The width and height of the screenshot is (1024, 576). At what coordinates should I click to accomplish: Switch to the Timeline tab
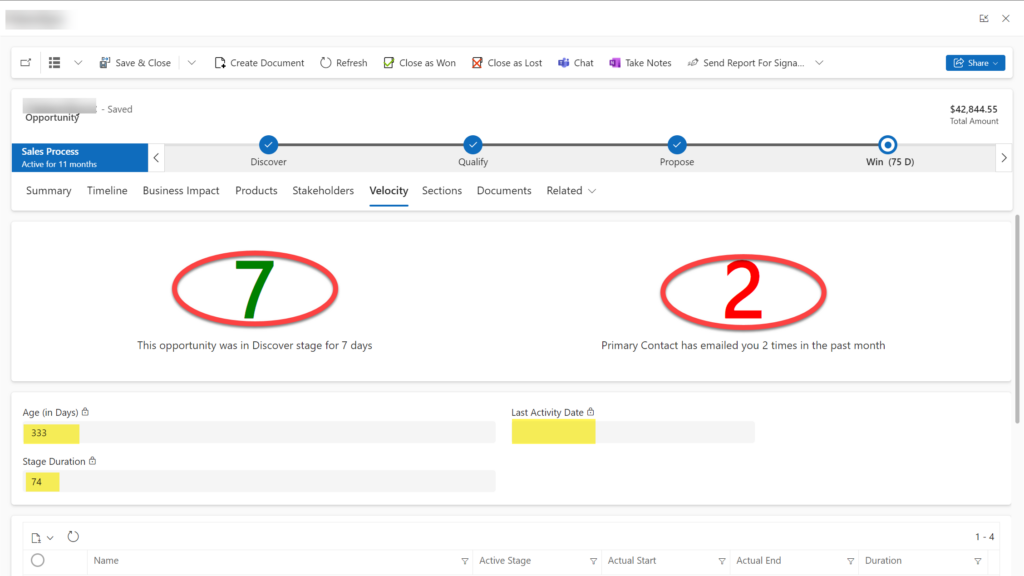(107, 191)
